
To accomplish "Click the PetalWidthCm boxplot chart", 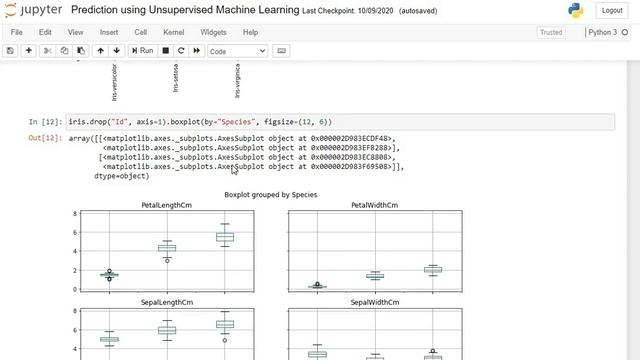I will pos(375,251).
